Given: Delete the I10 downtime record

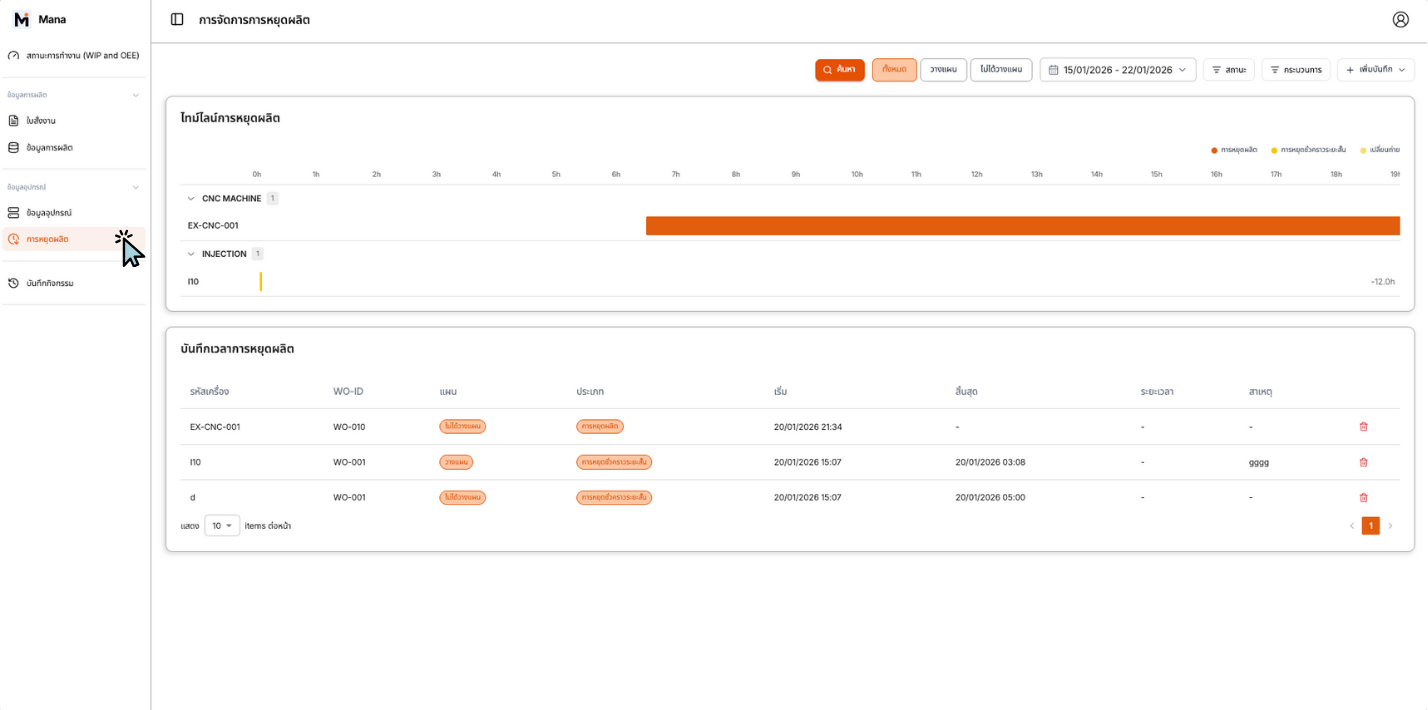Looking at the screenshot, I should pos(1363,462).
